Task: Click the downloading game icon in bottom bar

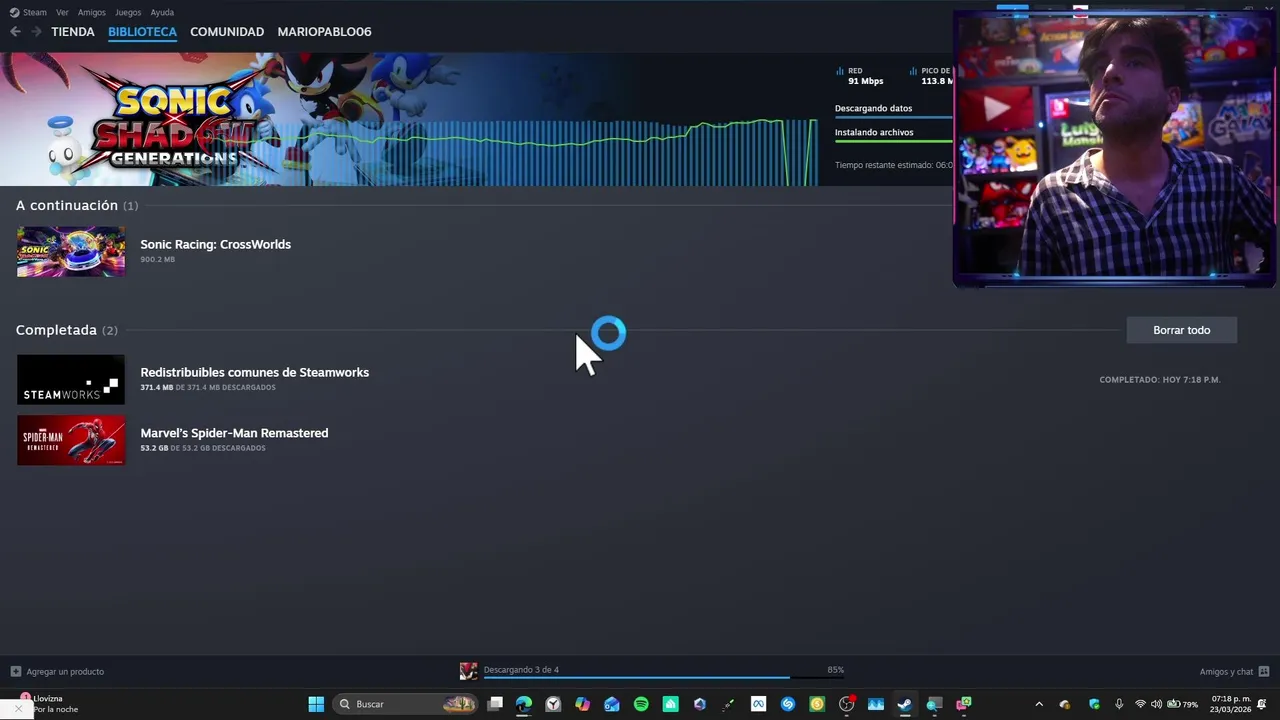Action: [468, 671]
